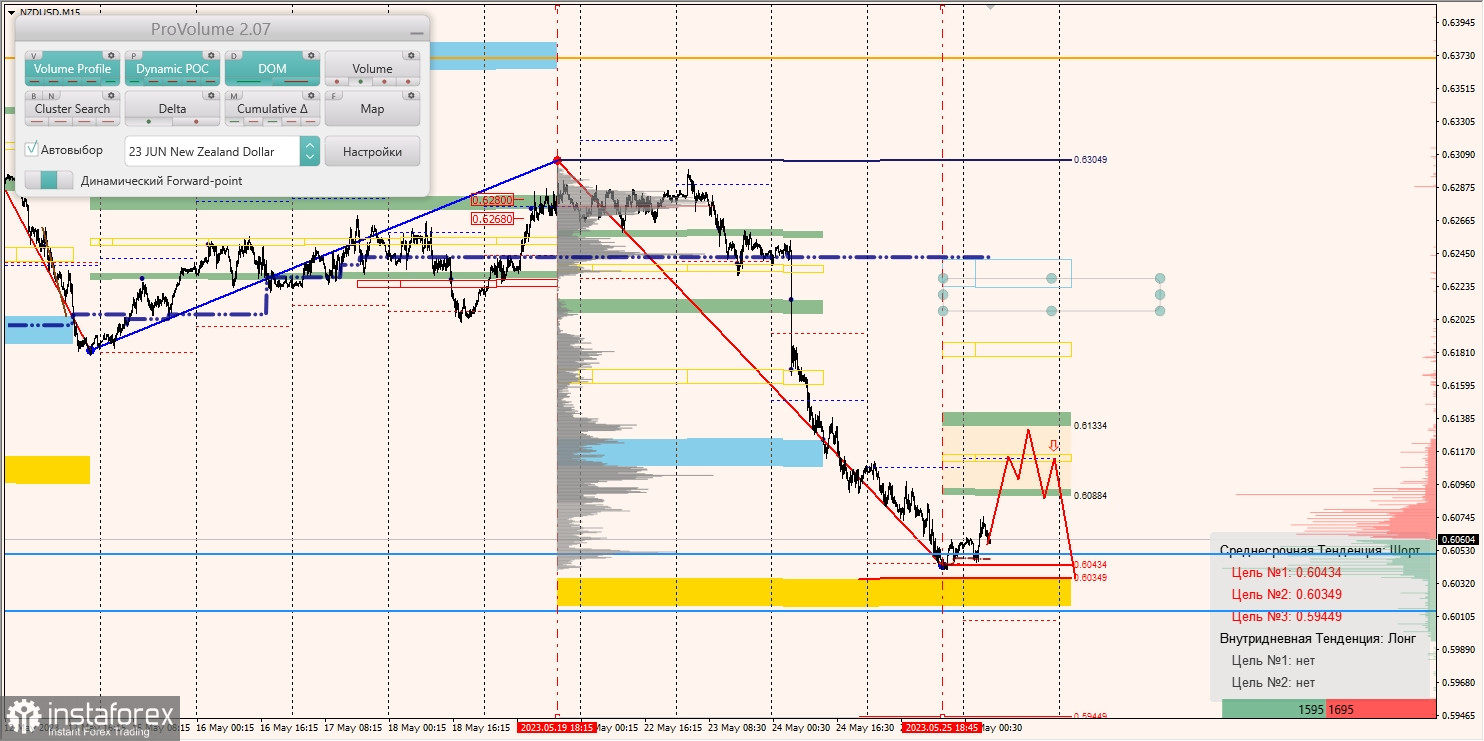Select the blue trendline start point at the low
This screenshot has width=1484, height=741.
[91, 350]
